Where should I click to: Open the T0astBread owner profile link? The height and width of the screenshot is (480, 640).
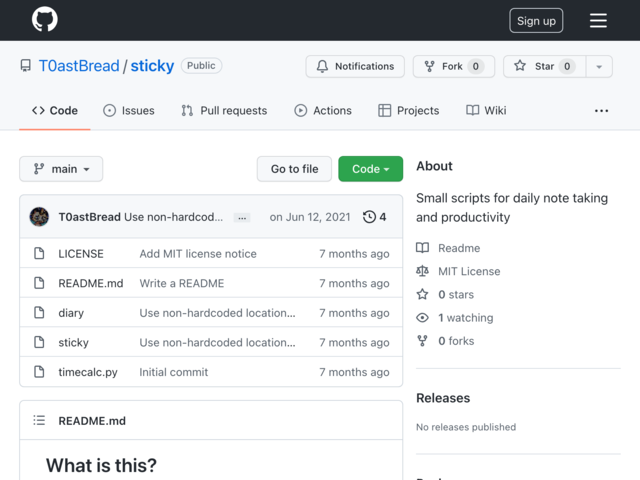[79, 66]
